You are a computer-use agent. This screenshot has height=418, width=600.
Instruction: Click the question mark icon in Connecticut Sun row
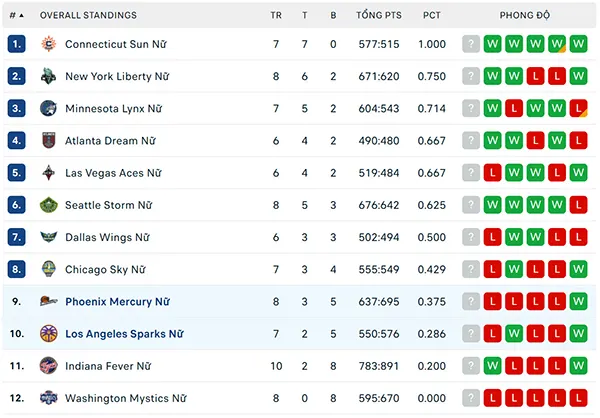coord(471,44)
